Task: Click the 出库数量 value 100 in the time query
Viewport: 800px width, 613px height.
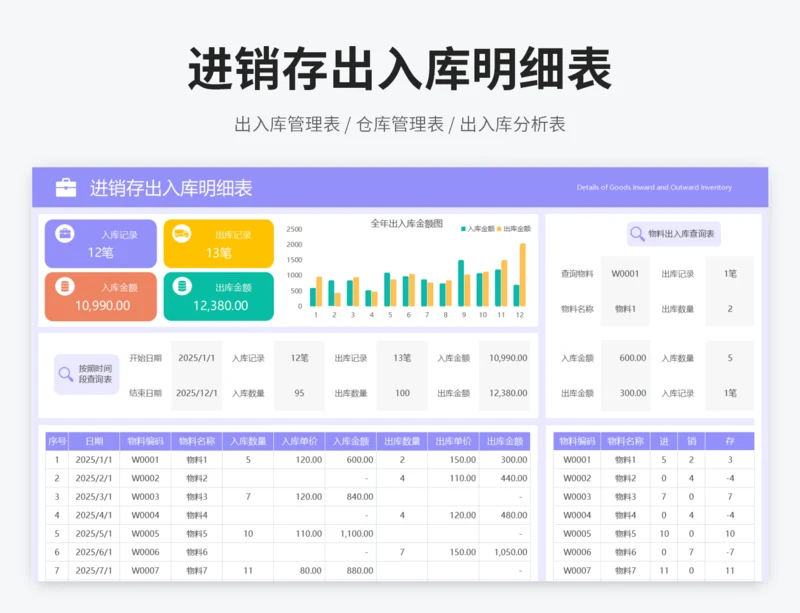Action: point(402,393)
